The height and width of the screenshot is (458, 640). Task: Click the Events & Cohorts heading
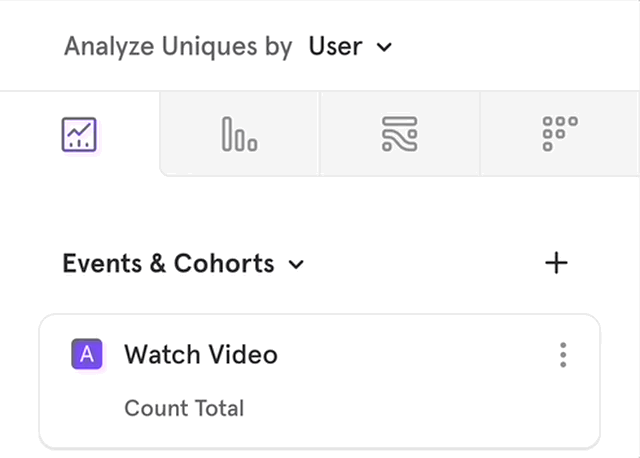(x=168, y=264)
